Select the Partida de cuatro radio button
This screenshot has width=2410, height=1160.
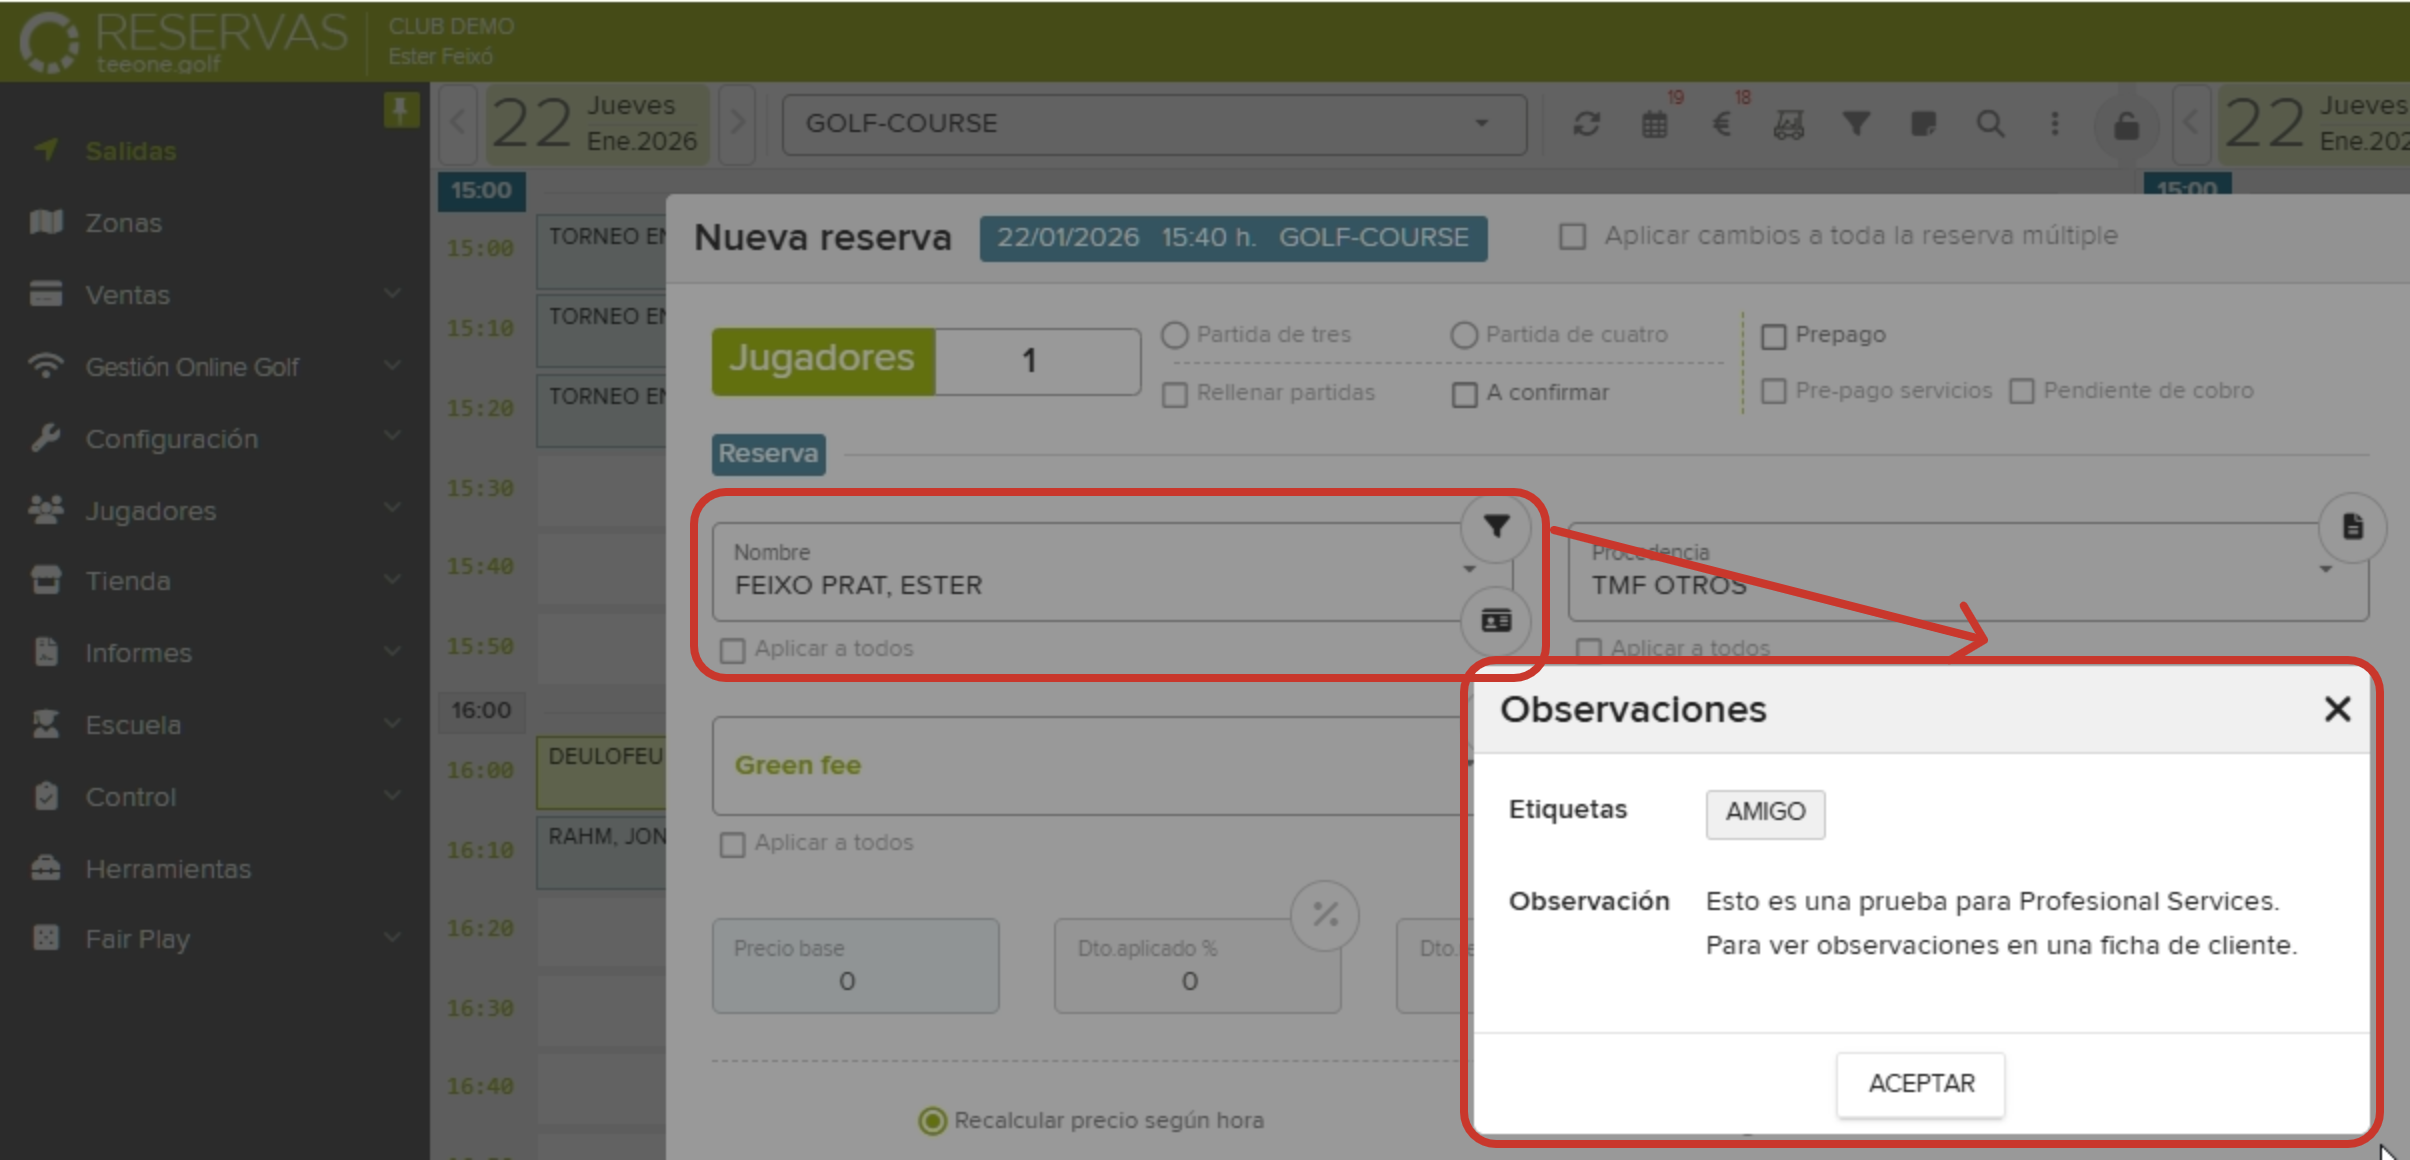(1466, 335)
